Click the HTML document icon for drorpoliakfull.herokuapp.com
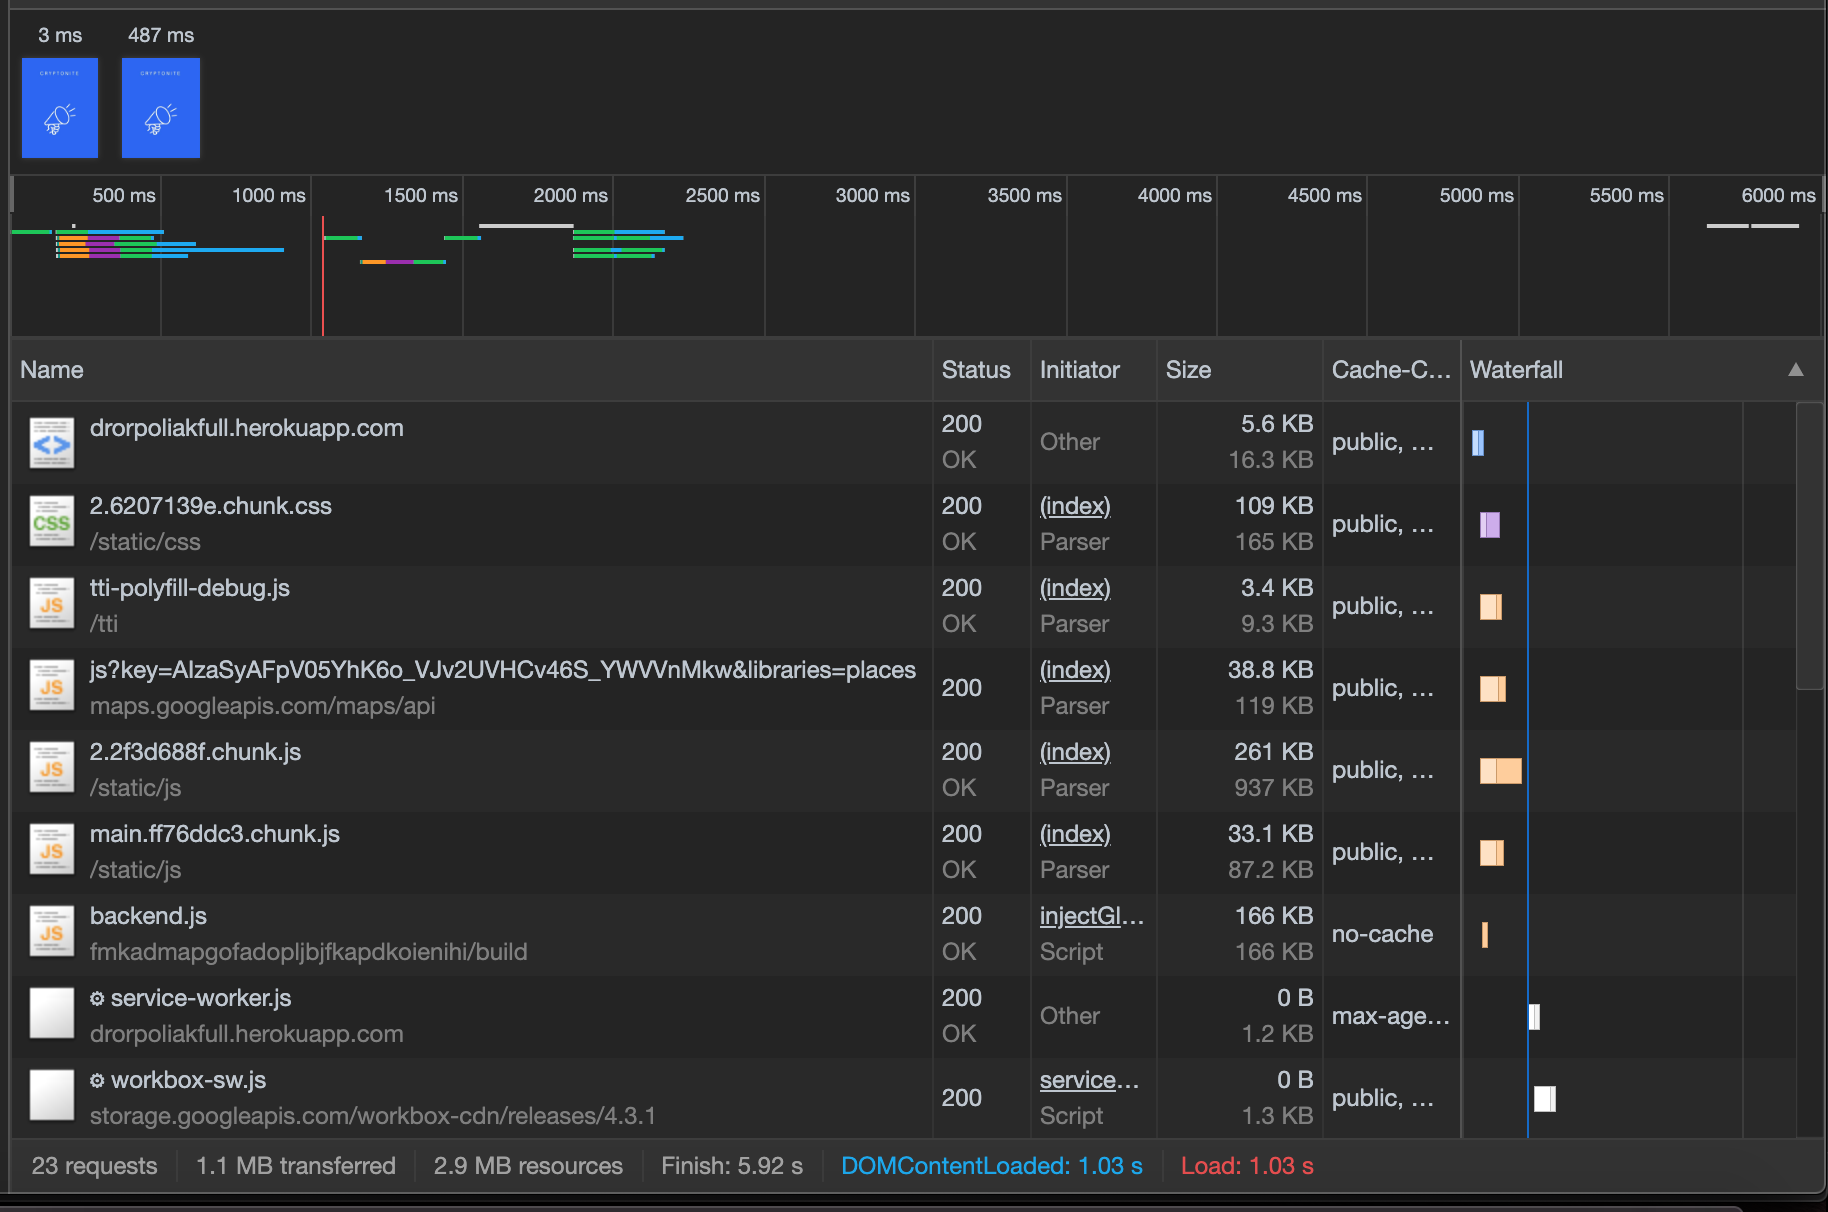 [x=52, y=443]
